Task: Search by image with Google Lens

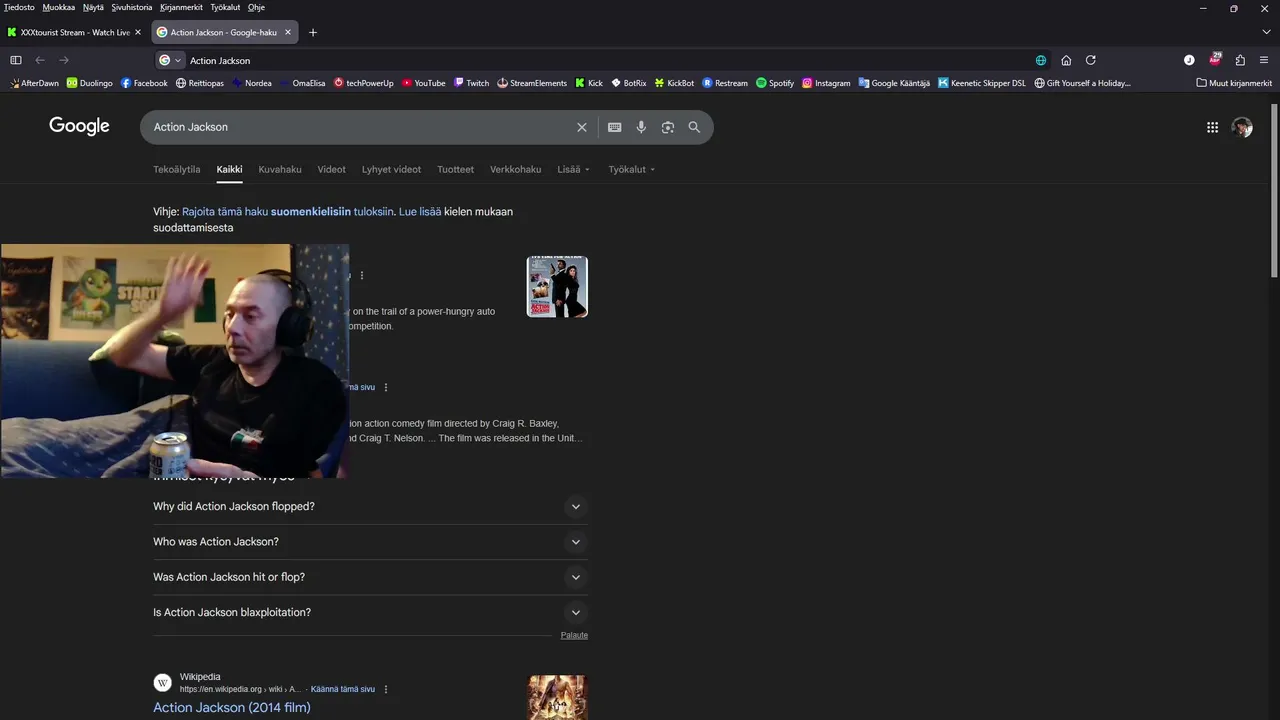Action: [667, 127]
